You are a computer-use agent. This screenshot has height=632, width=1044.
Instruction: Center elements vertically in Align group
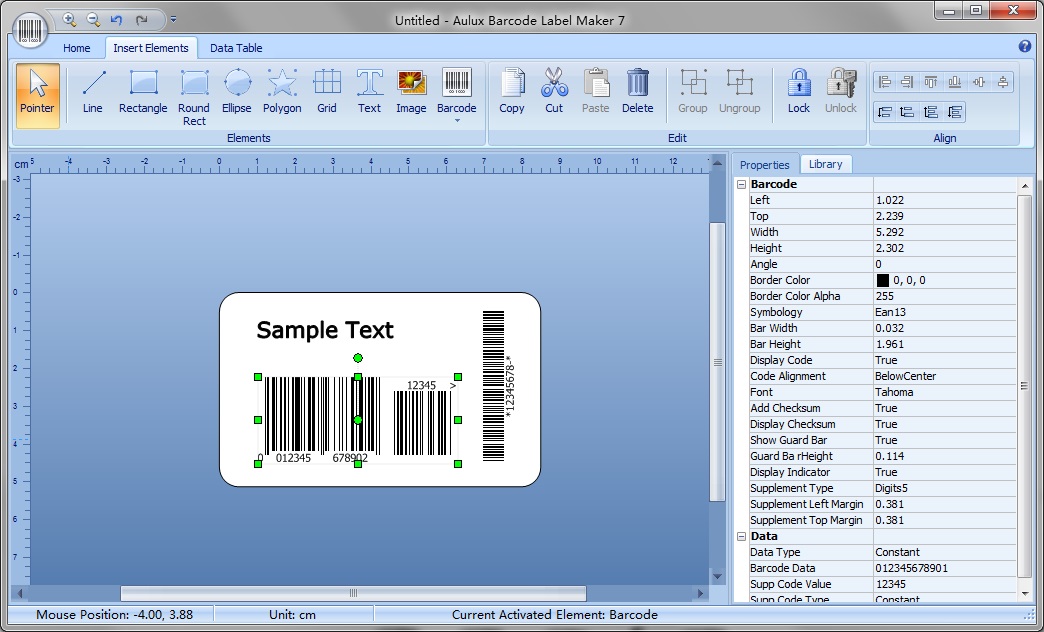1003,83
